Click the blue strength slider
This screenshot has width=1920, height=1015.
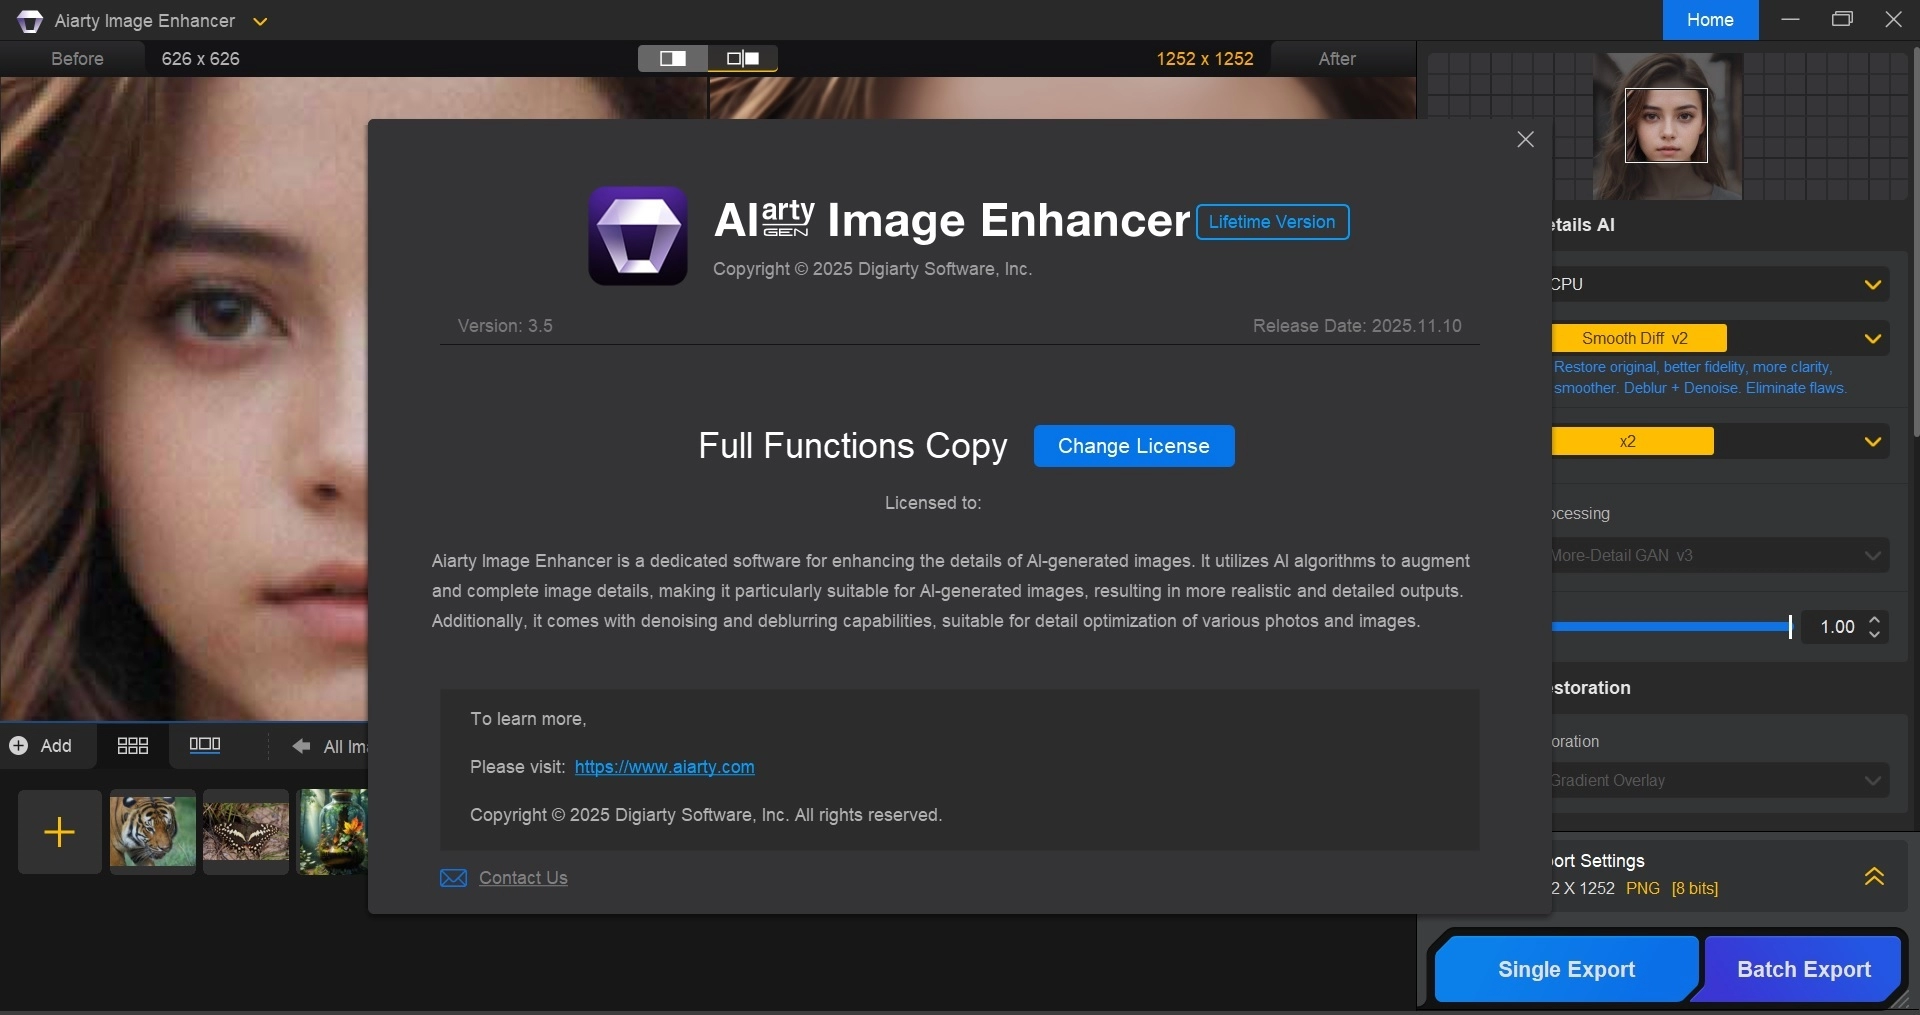1672,627
